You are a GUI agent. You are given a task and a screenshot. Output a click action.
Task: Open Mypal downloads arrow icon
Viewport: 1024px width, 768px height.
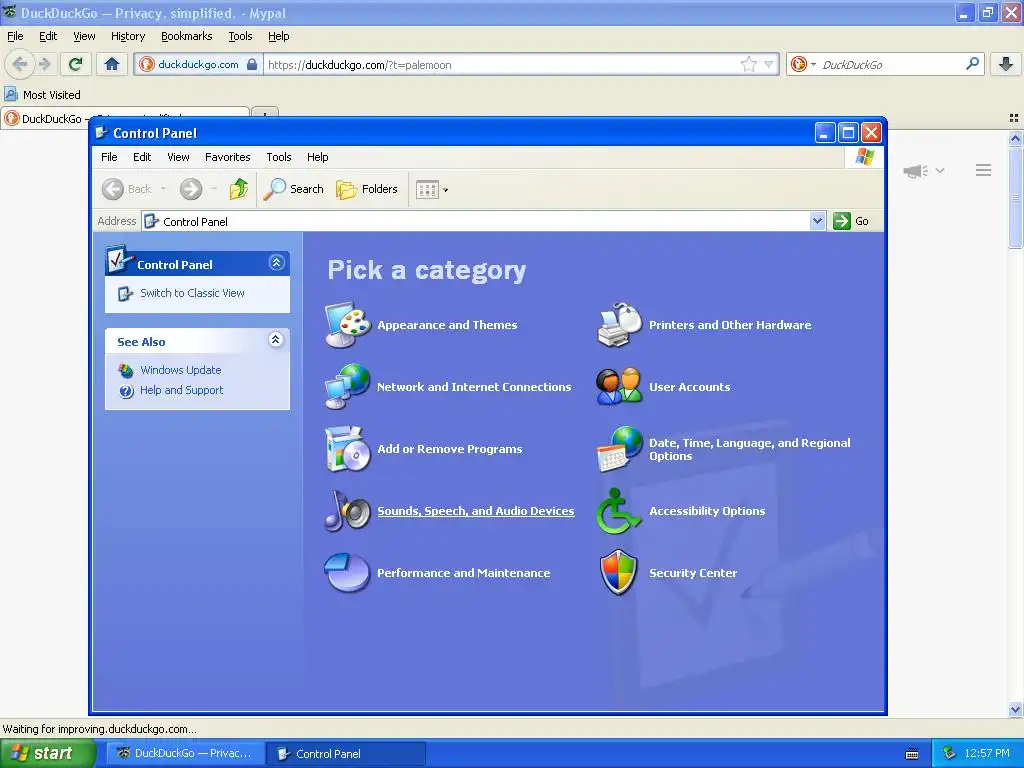point(1006,64)
